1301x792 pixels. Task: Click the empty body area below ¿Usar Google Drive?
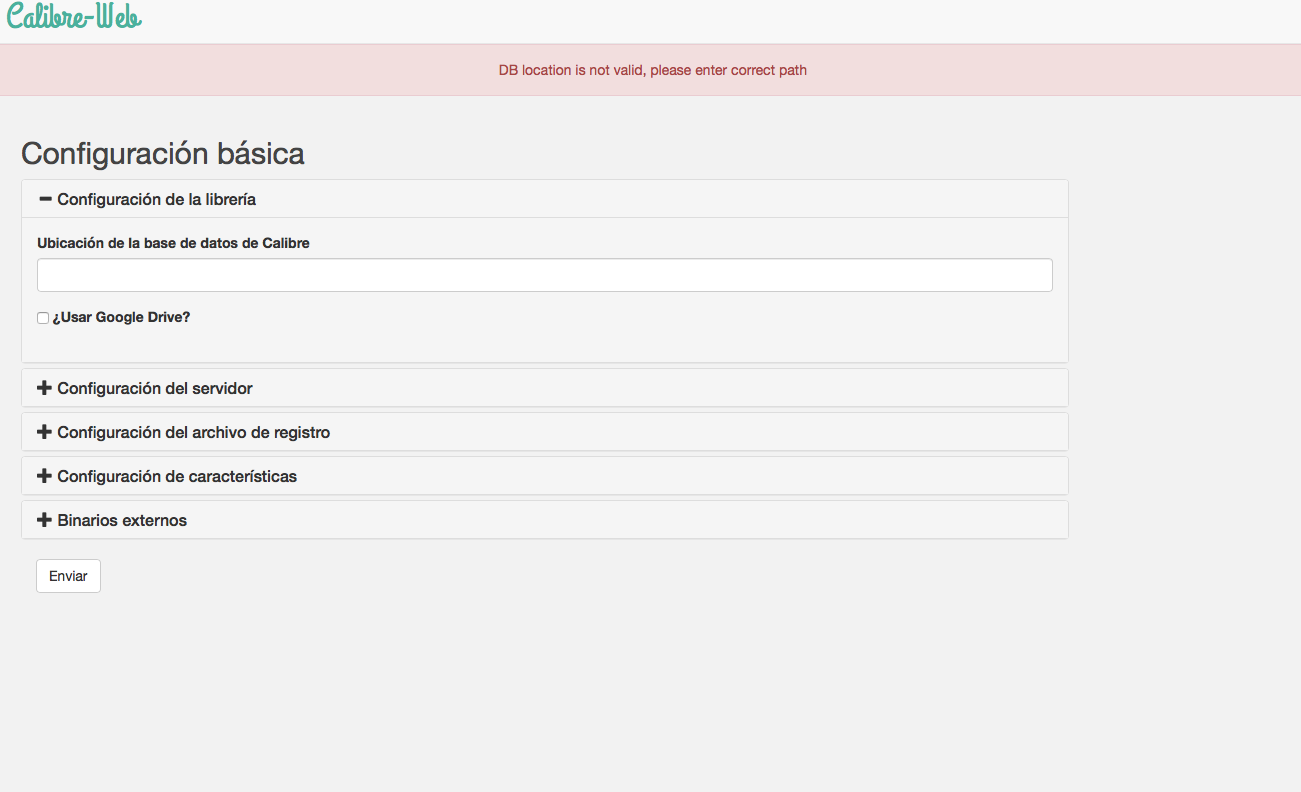[x=545, y=343]
